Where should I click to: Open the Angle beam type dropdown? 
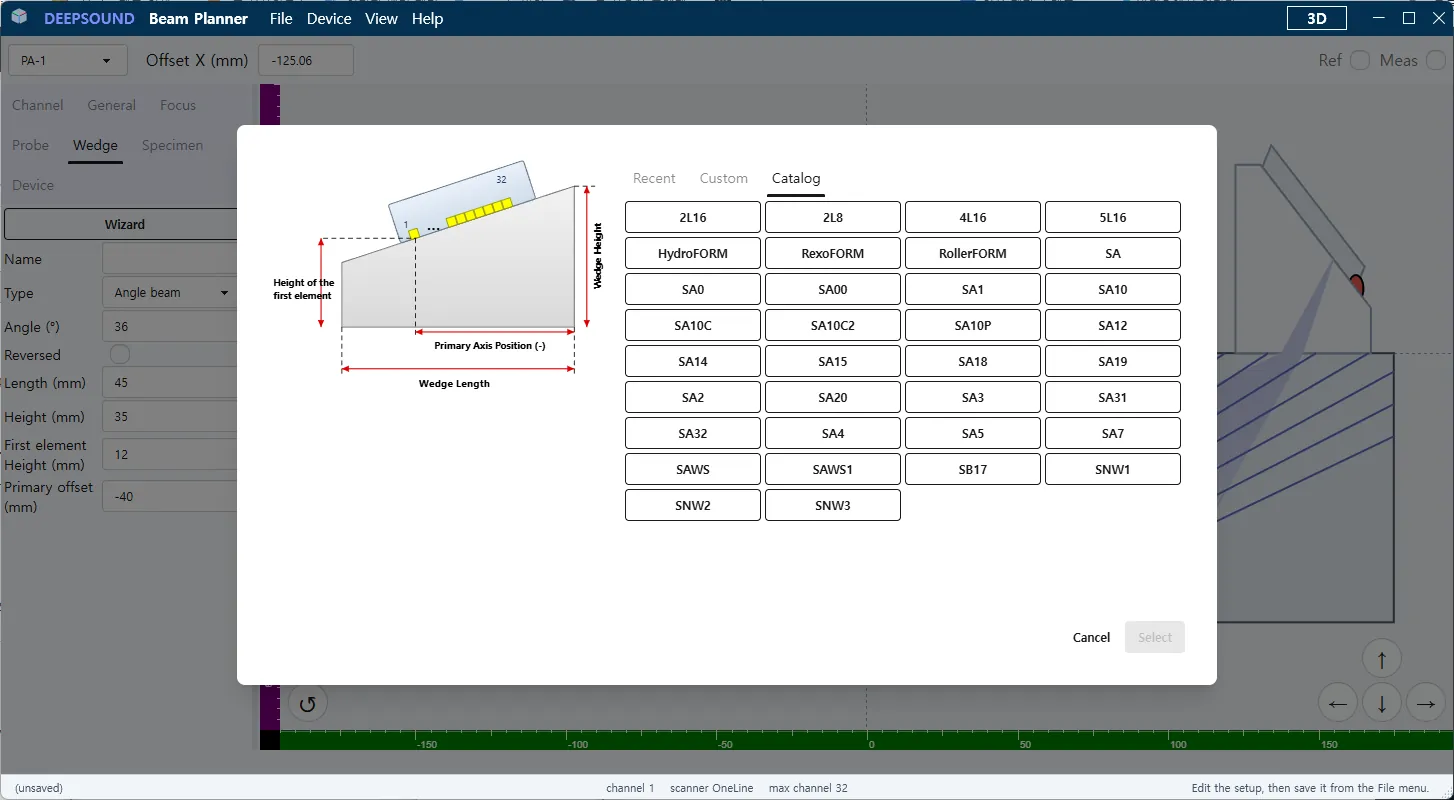(x=170, y=293)
